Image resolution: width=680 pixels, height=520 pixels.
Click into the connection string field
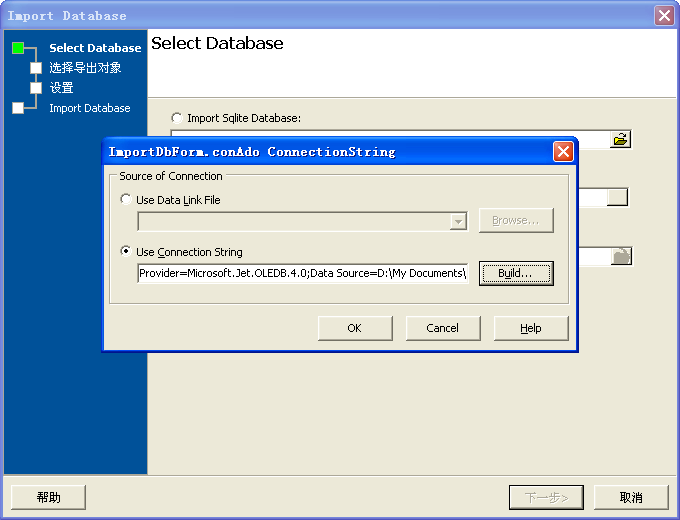click(x=303, y=273)
